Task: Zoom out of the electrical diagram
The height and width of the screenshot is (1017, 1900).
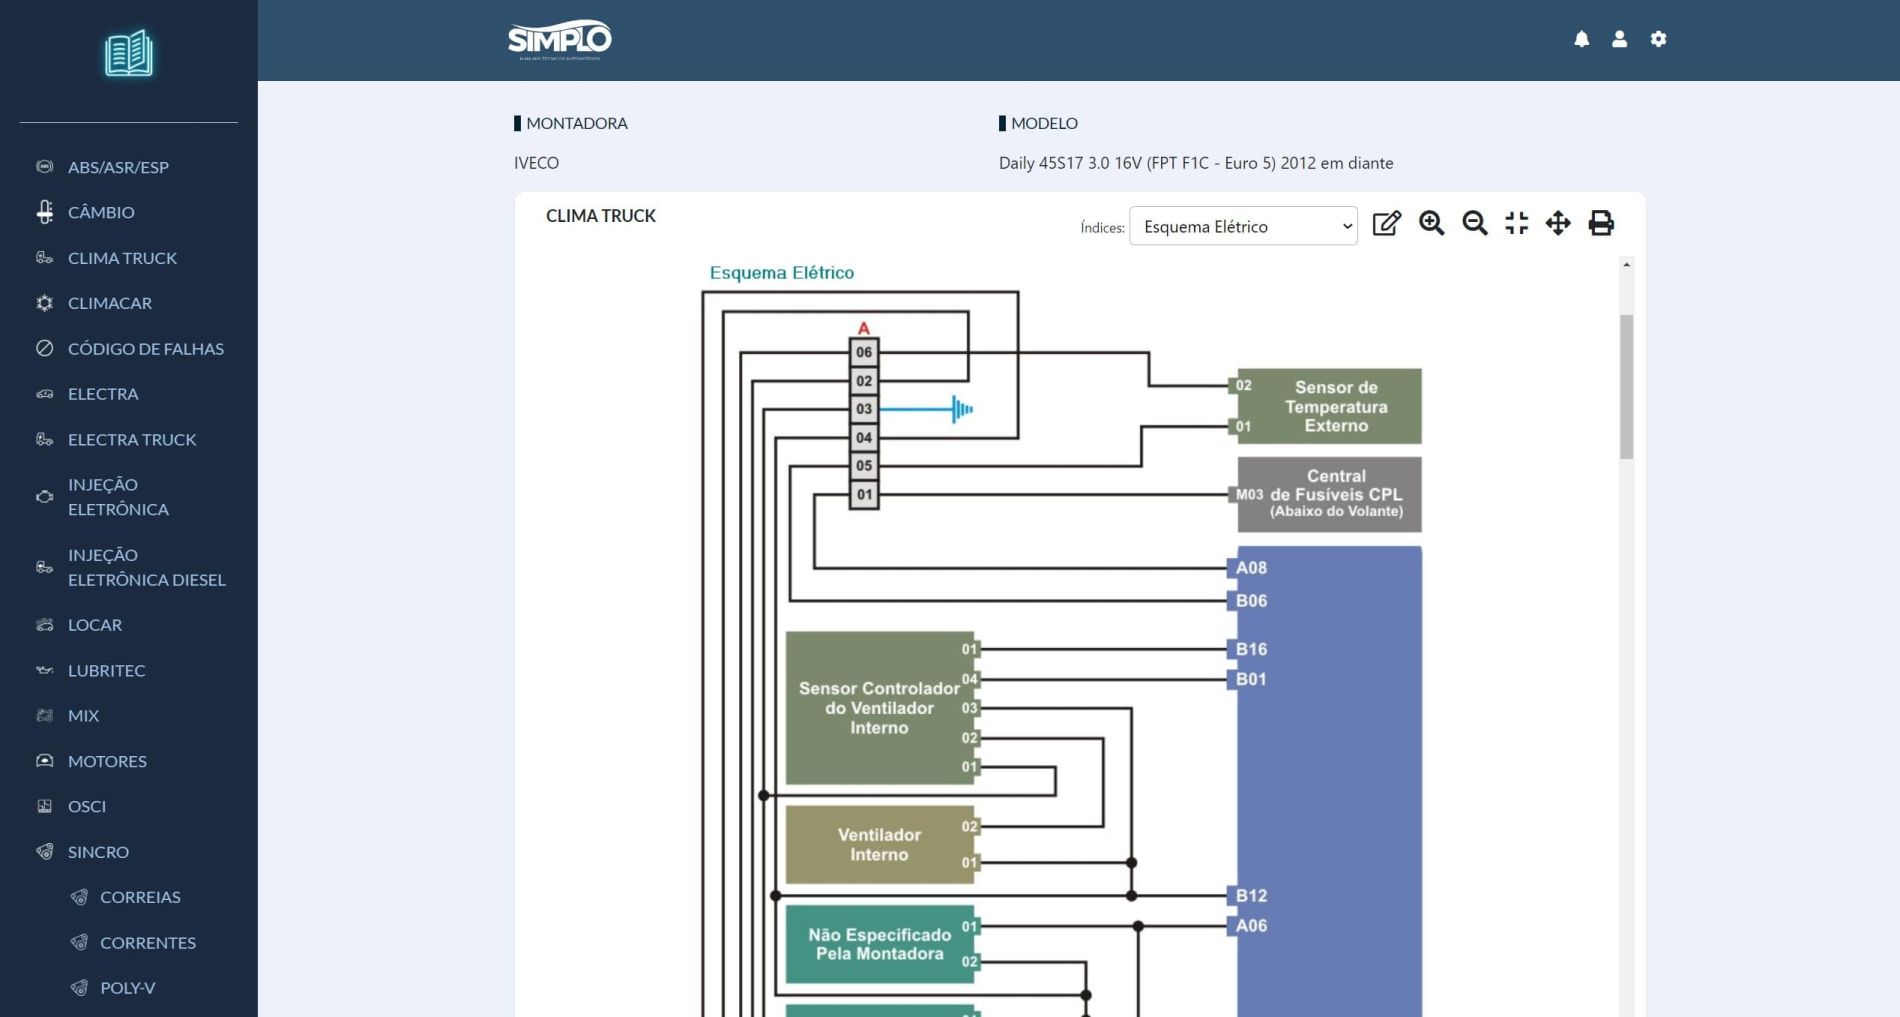Action: 1474,223
